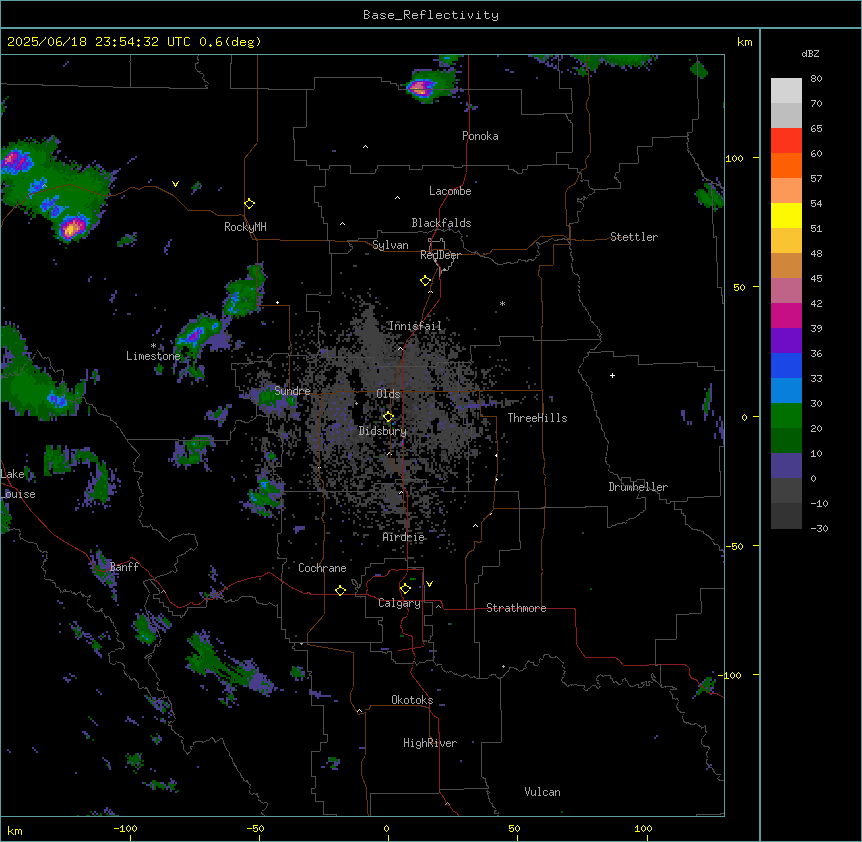
Task: Click the purple 36-39 dBZ legend swatch
Action: pyautogui.click(x=786, y=341)
